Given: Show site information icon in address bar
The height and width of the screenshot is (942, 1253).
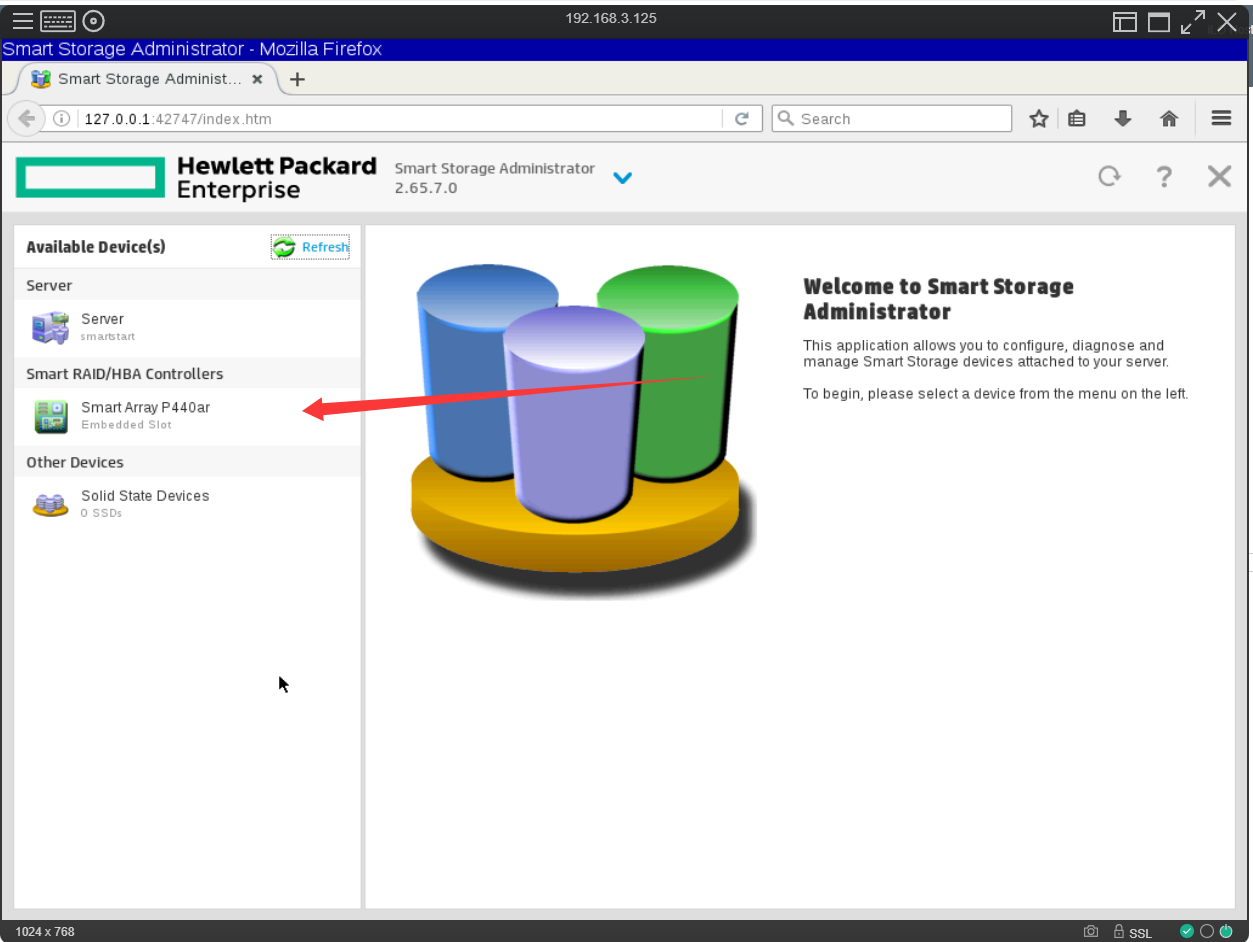Looking at the screenshot, I should (62, 119).
